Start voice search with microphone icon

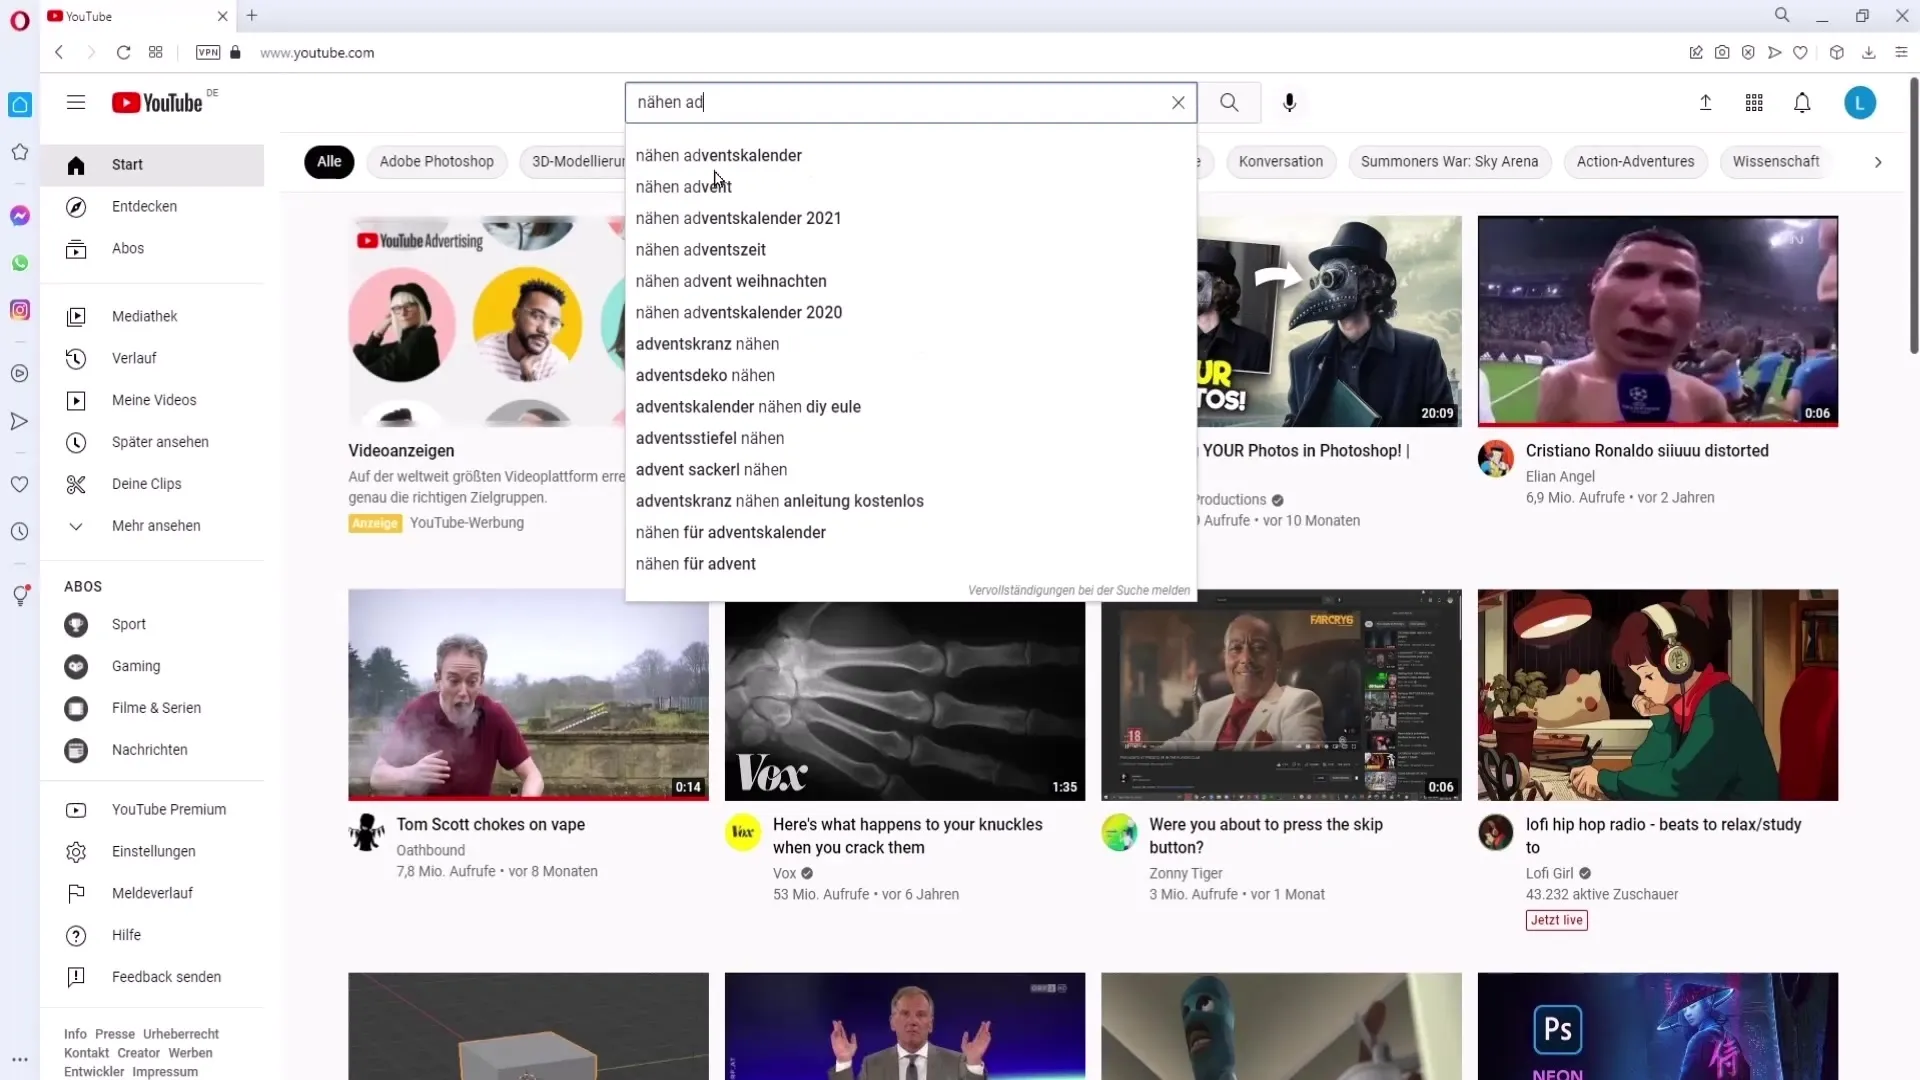coord(1289,102)
